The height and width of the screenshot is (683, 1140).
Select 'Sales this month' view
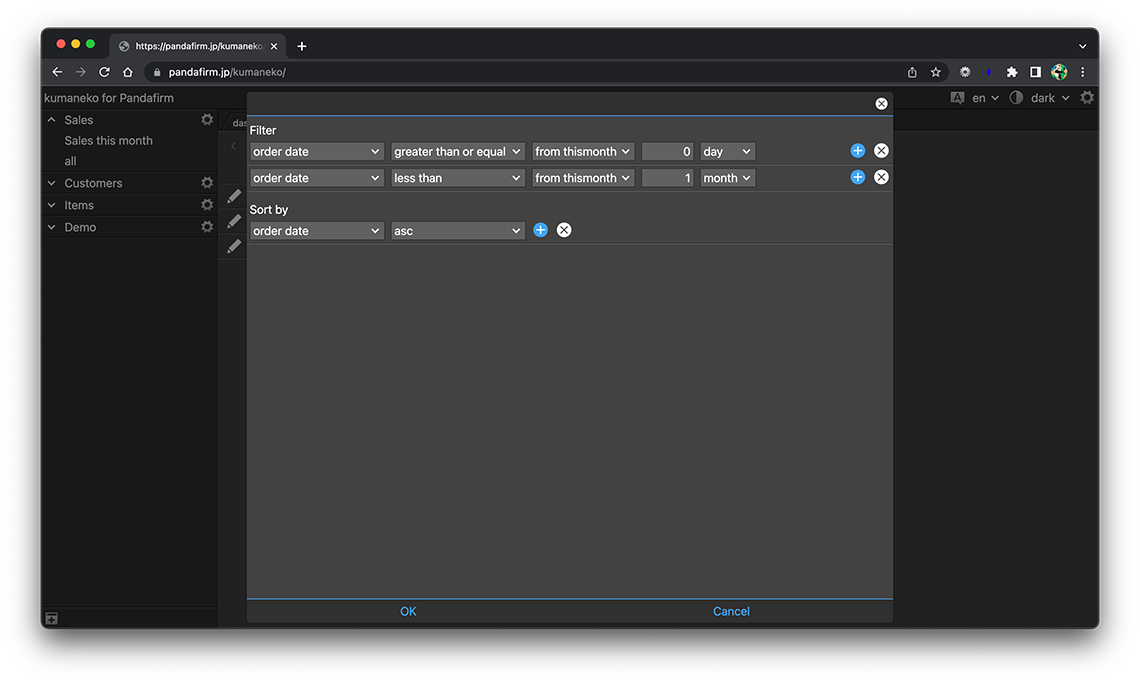click(108, 141)
